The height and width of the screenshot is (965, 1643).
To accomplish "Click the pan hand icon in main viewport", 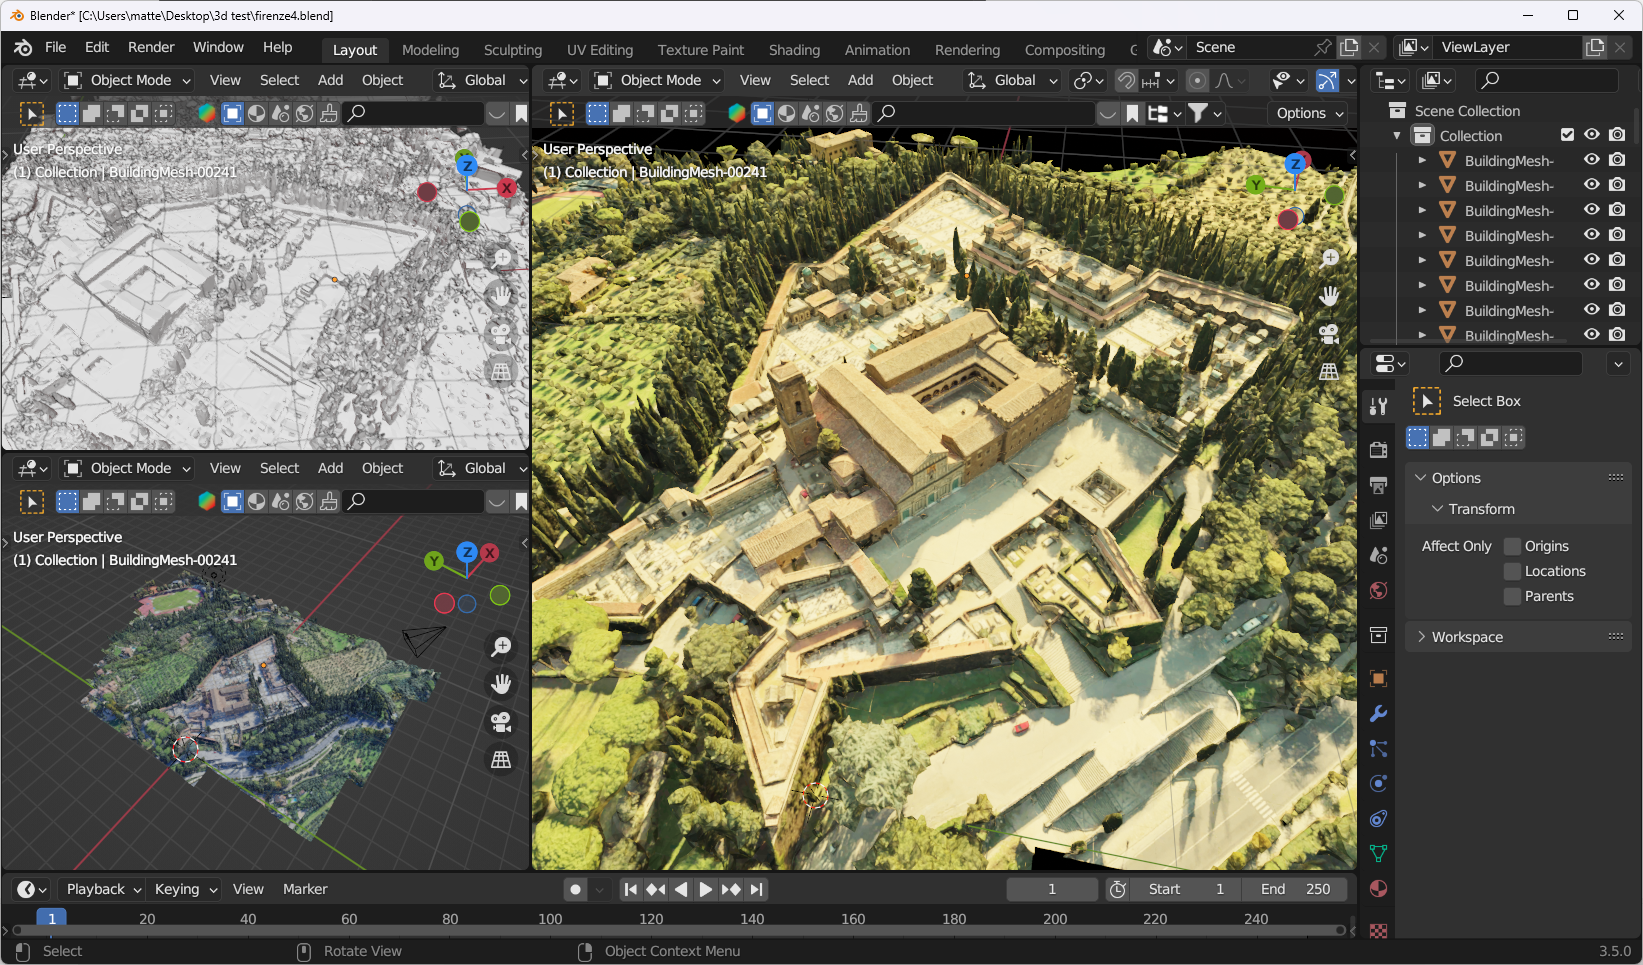I will coord(1329,296).
